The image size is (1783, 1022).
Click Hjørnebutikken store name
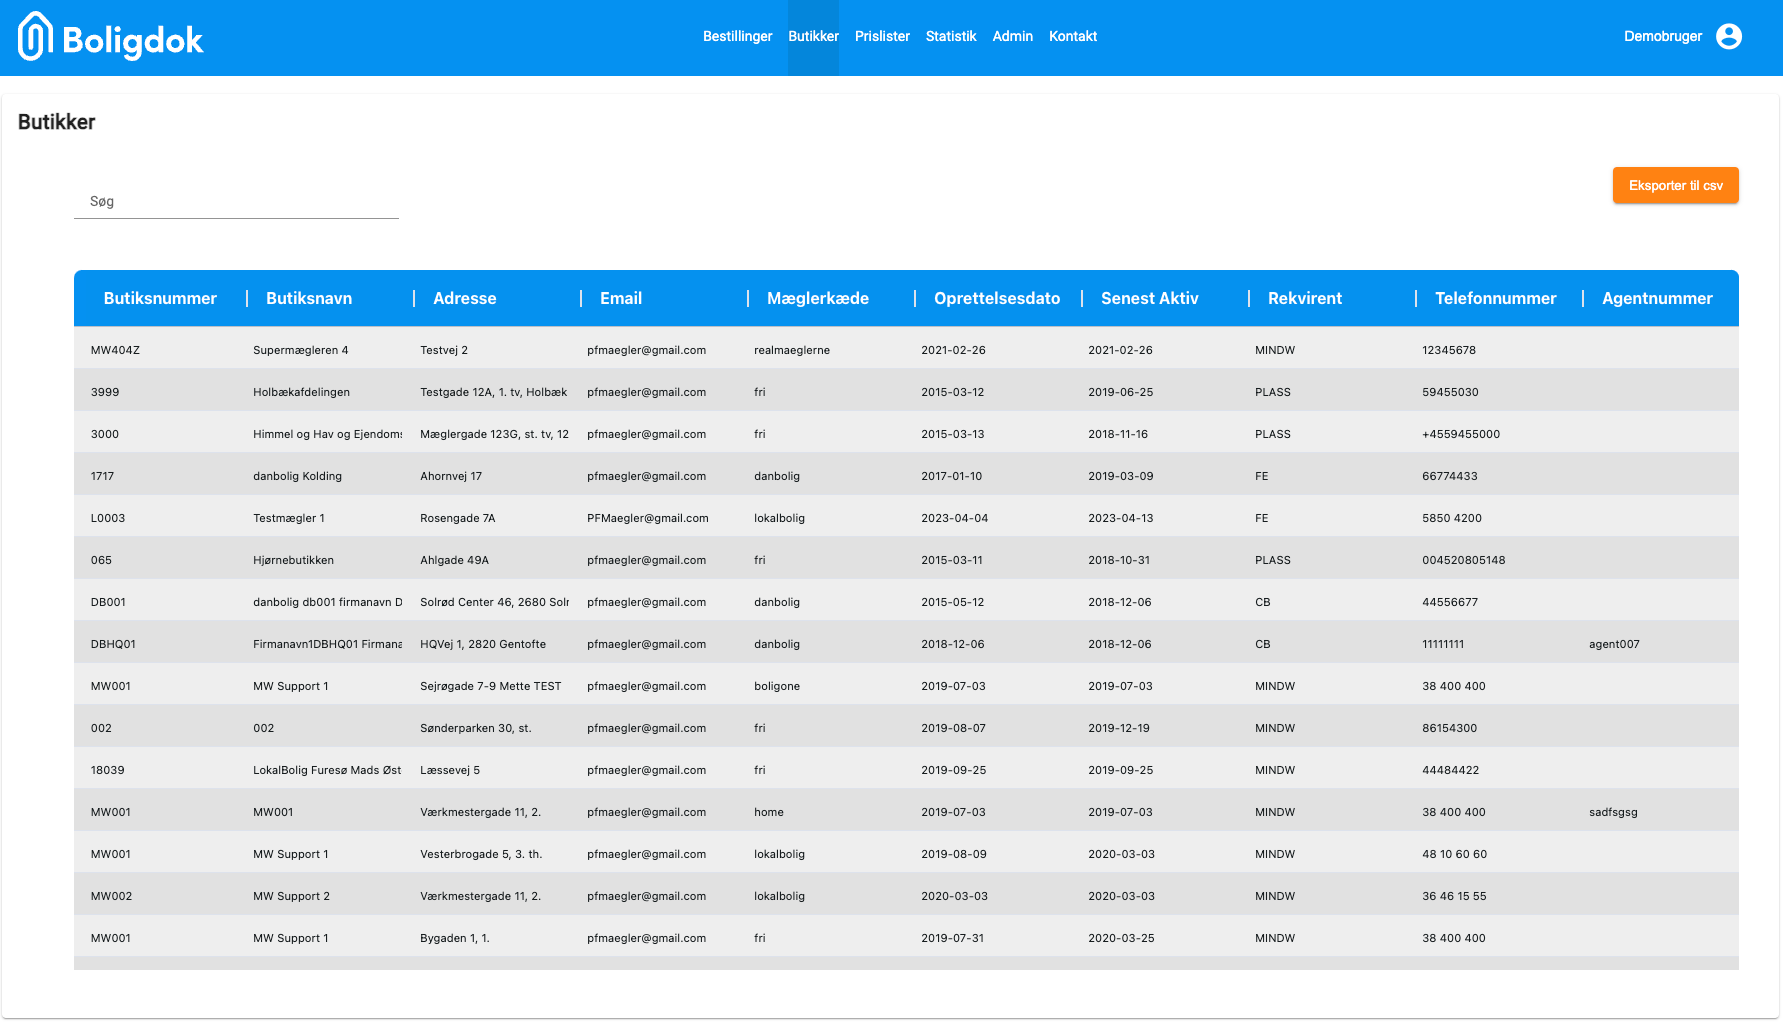(x=293, y=560)
